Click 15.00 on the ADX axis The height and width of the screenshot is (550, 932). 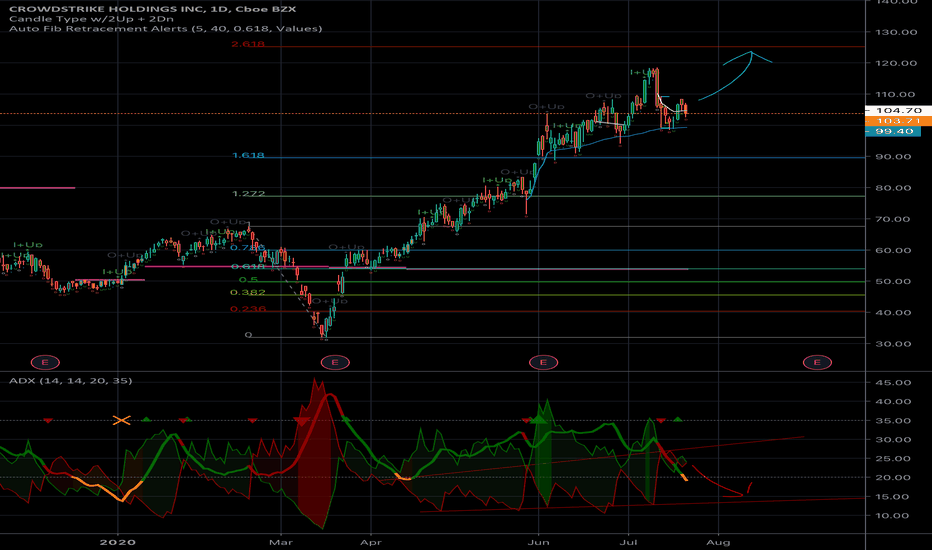pos(894,496)
